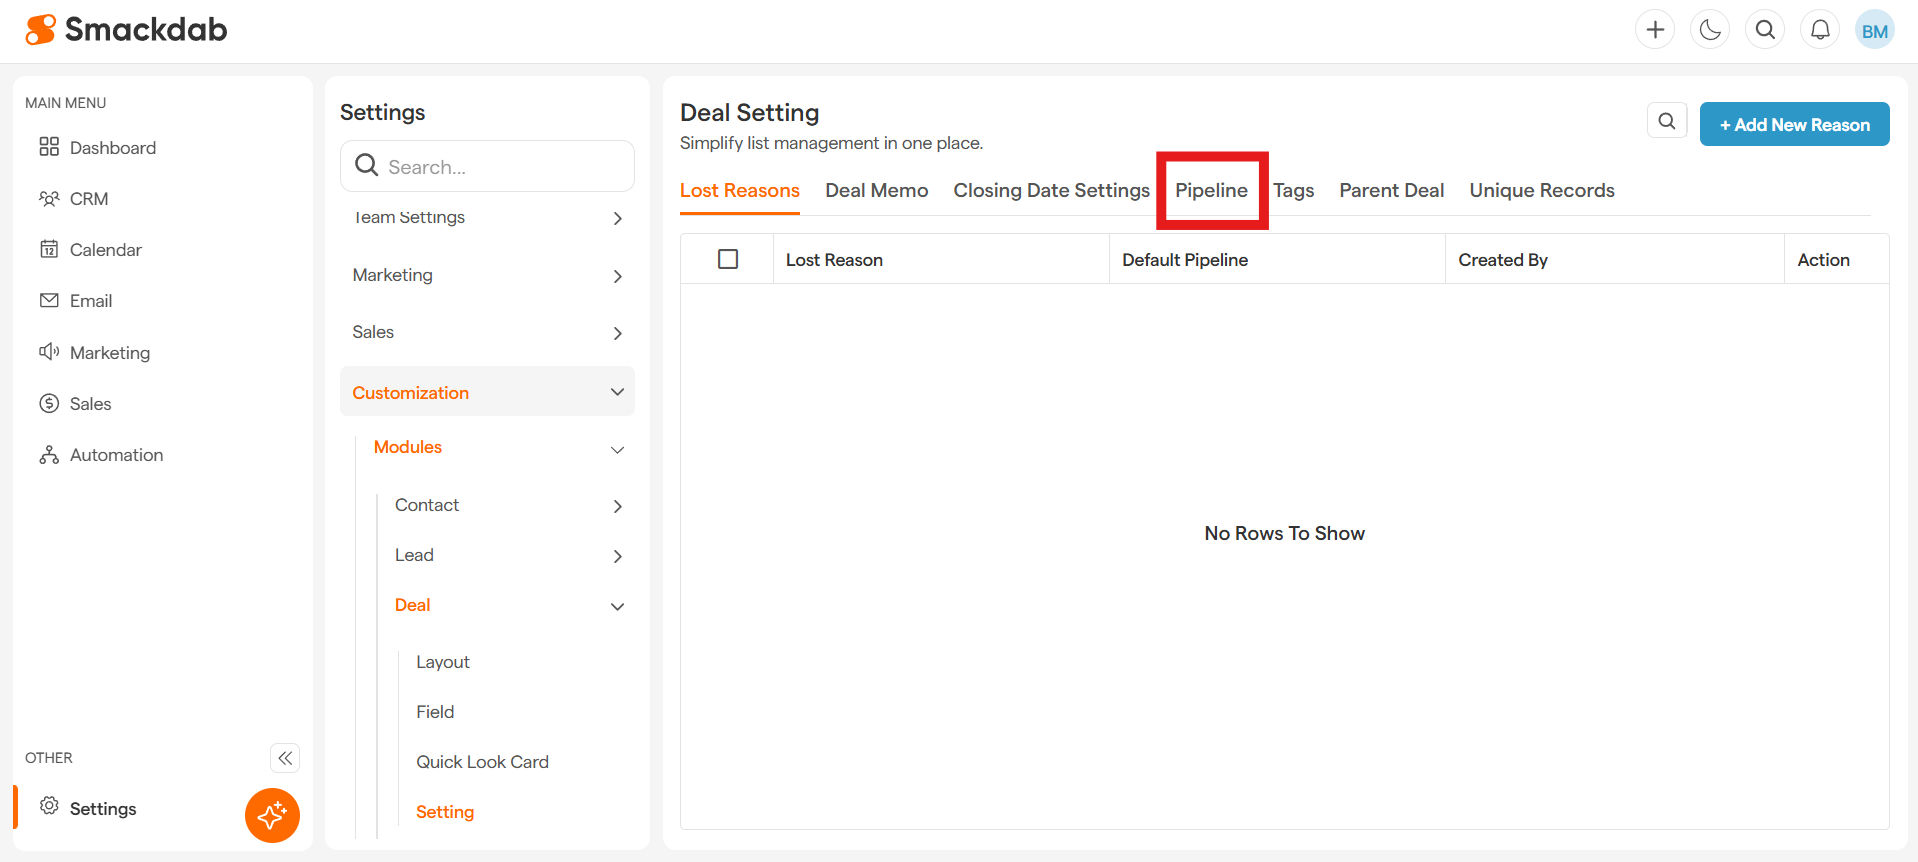The width and height of the screenshot is (1918, 862).
Task: Click the orange AI sparkle assistant button
Action: [x=272, y=815]
